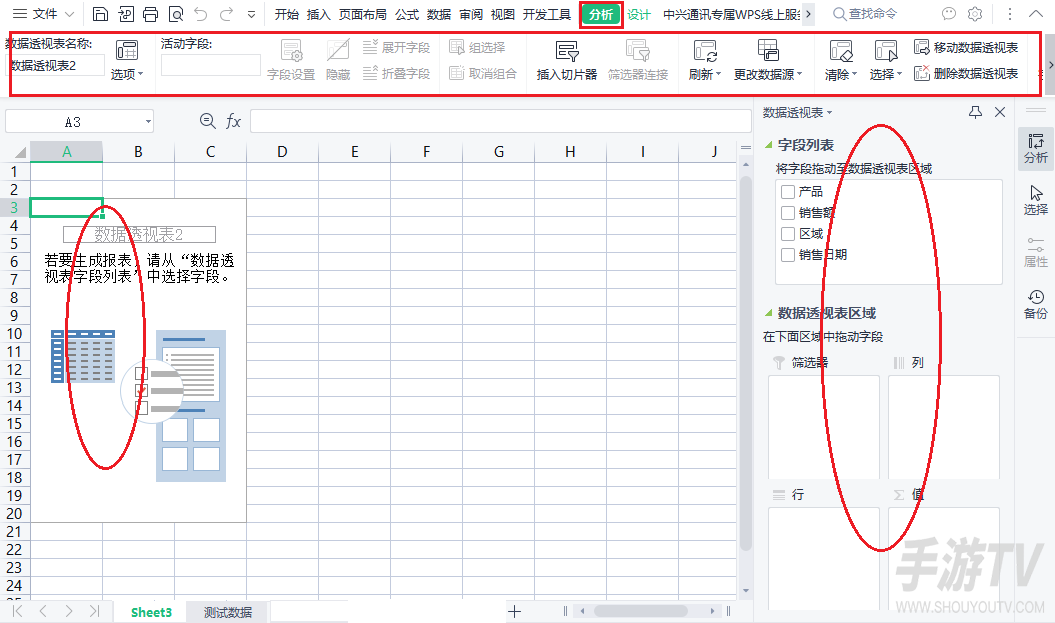Open Print Preview icon
The width and height of the screenshot is (1055, 623).
pos(176,14)
